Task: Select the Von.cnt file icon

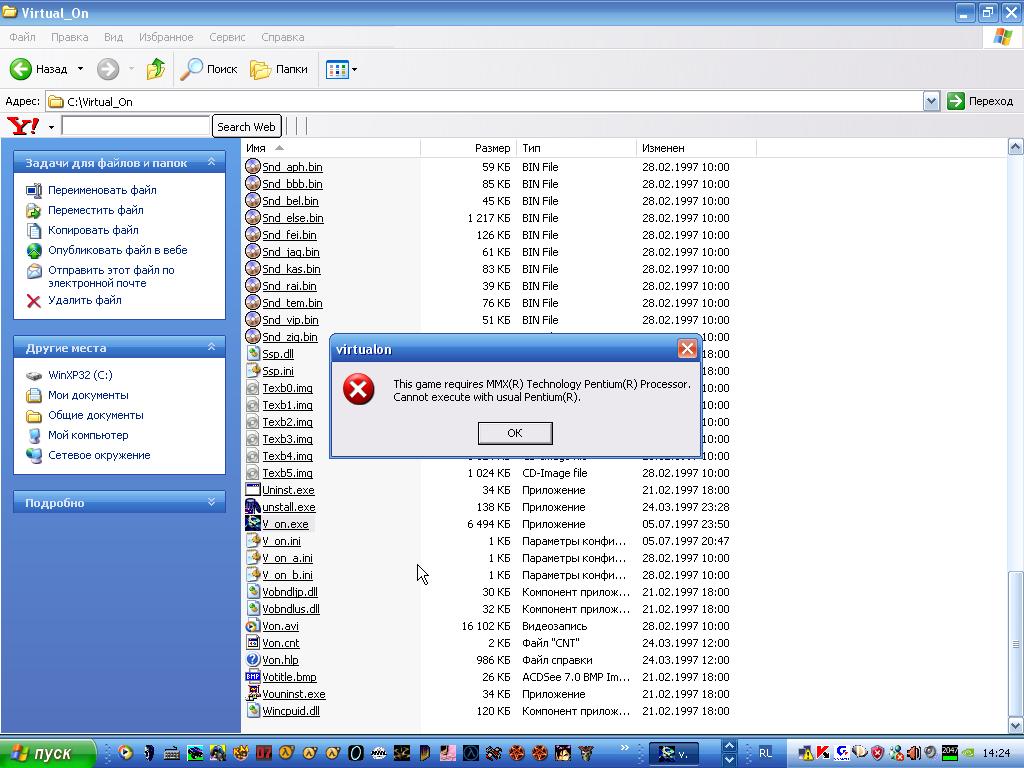Action: click(253, 643)
